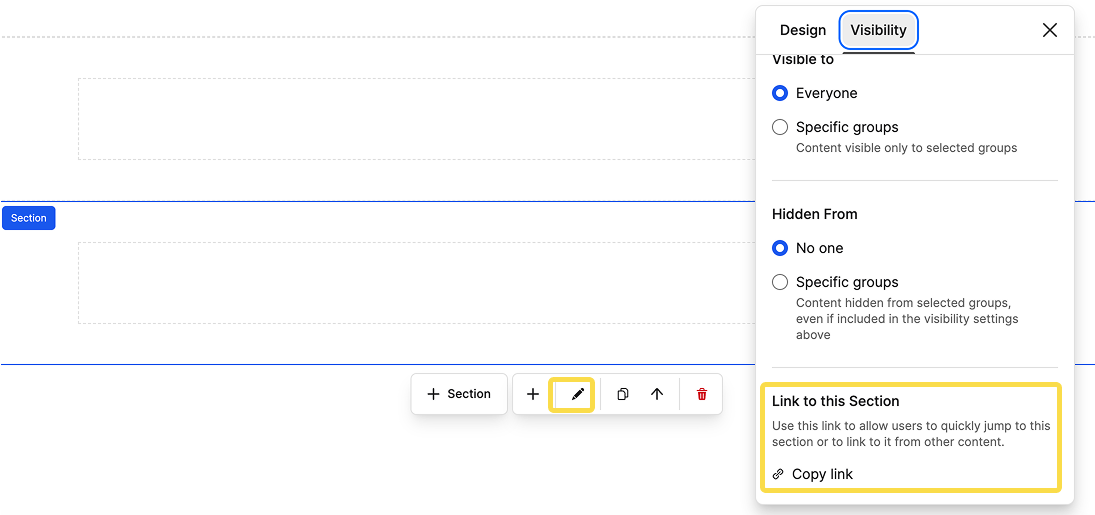Image resolution: width=1095 pixels, height=515 pixels.
Task: Select the Visibility tab
Action: [878, 30]
